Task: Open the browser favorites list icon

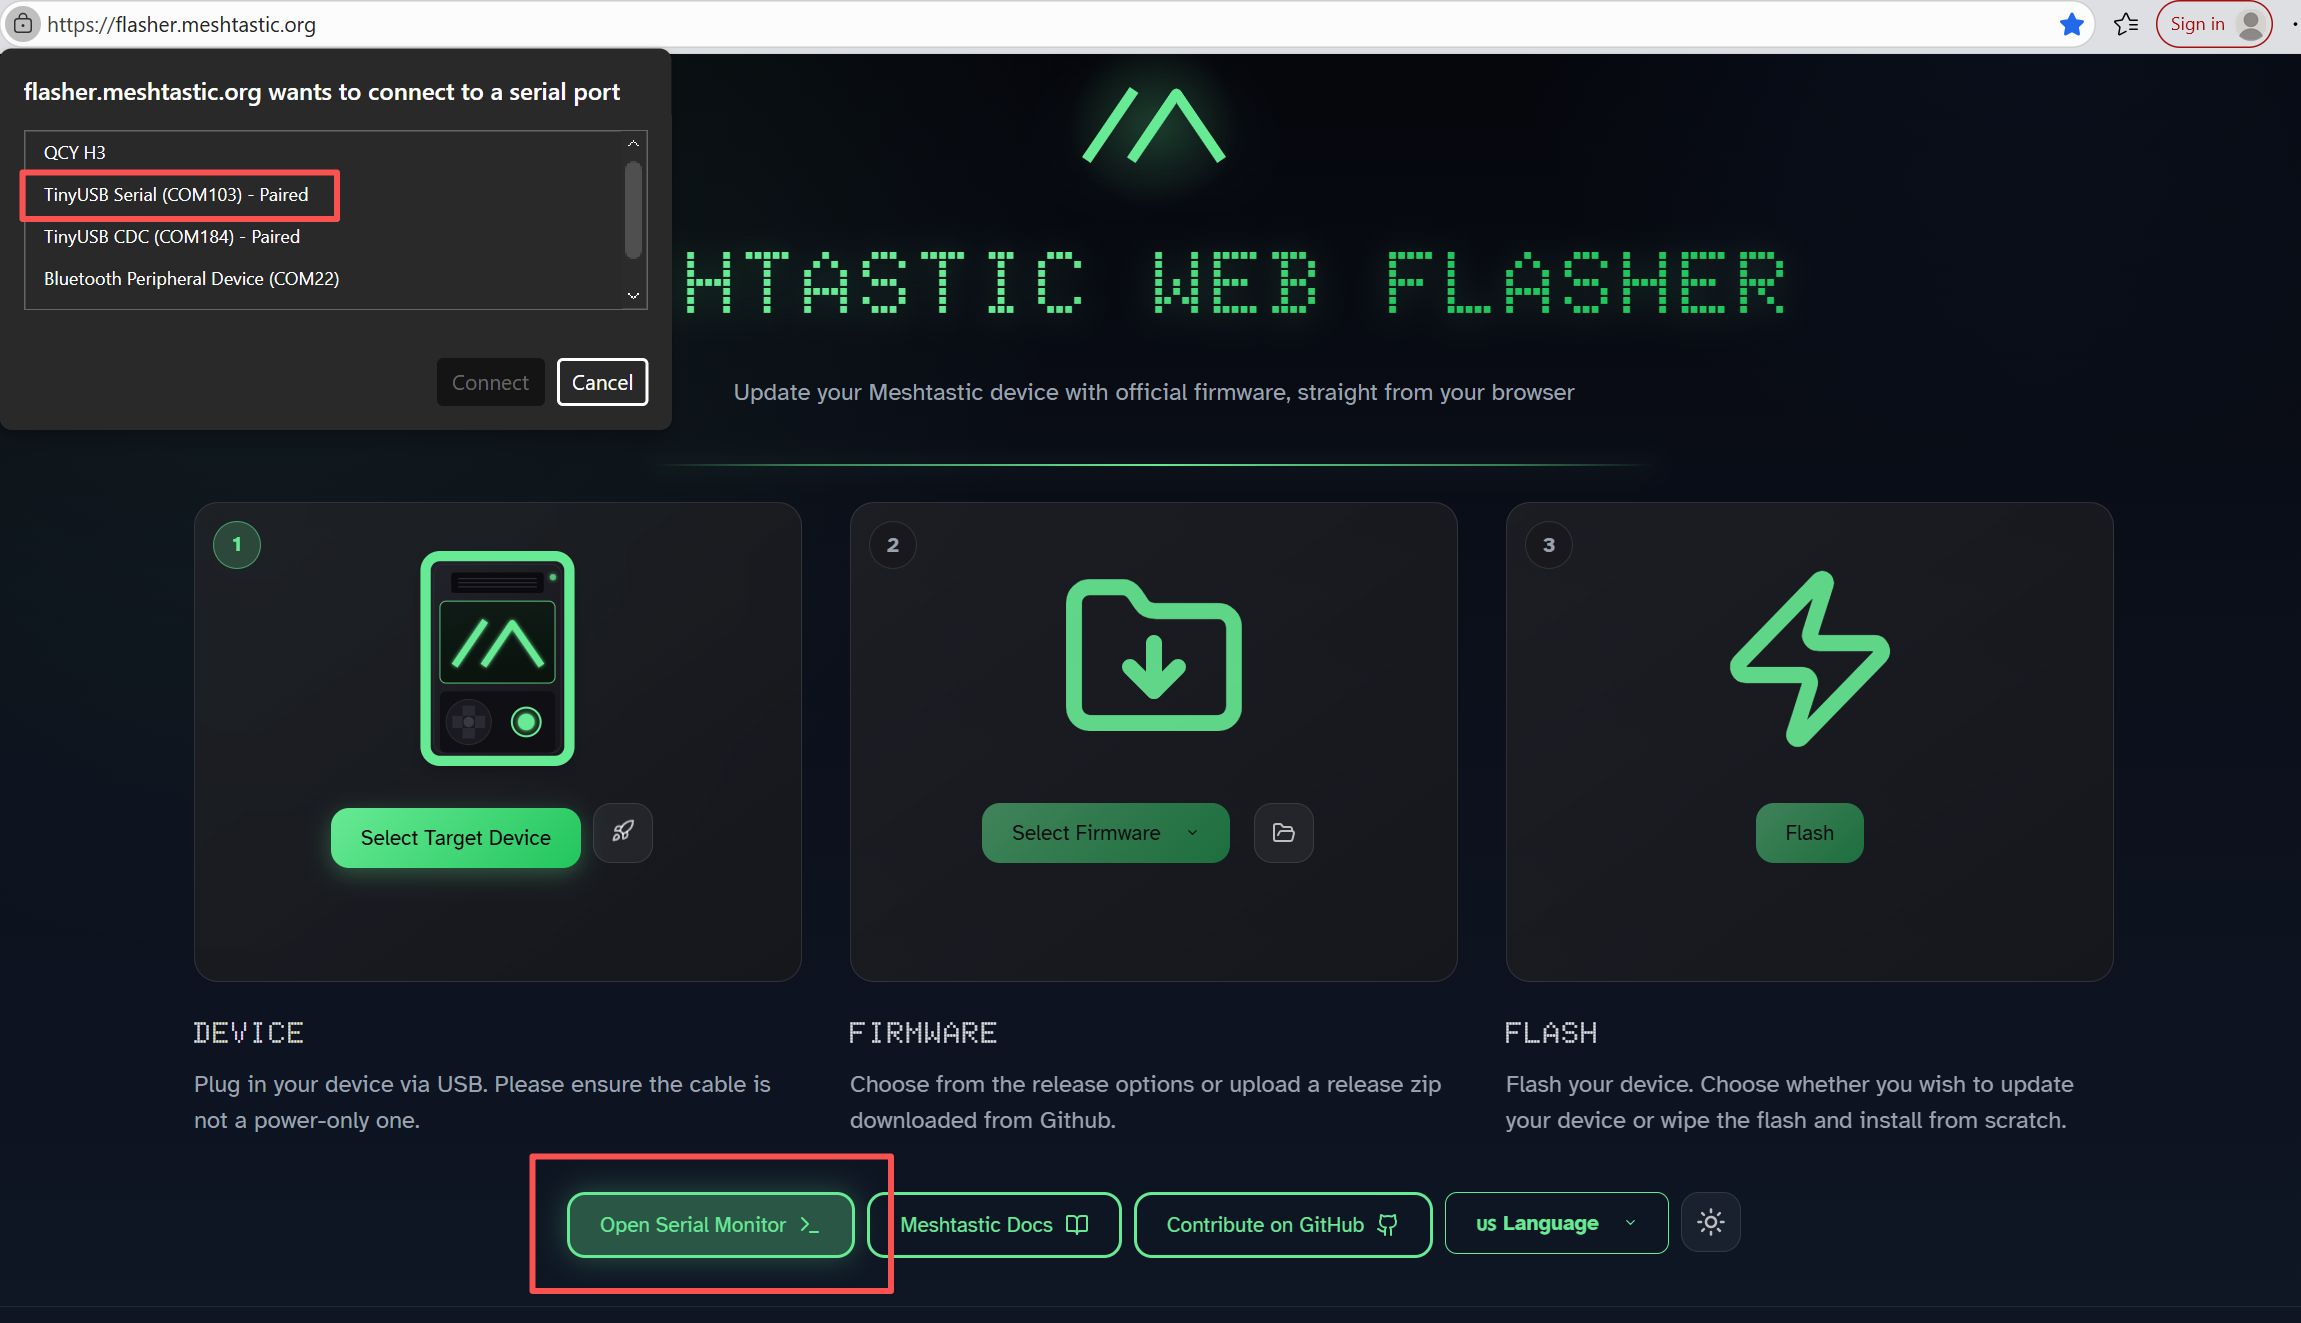Action: (x=2126, y=24)
